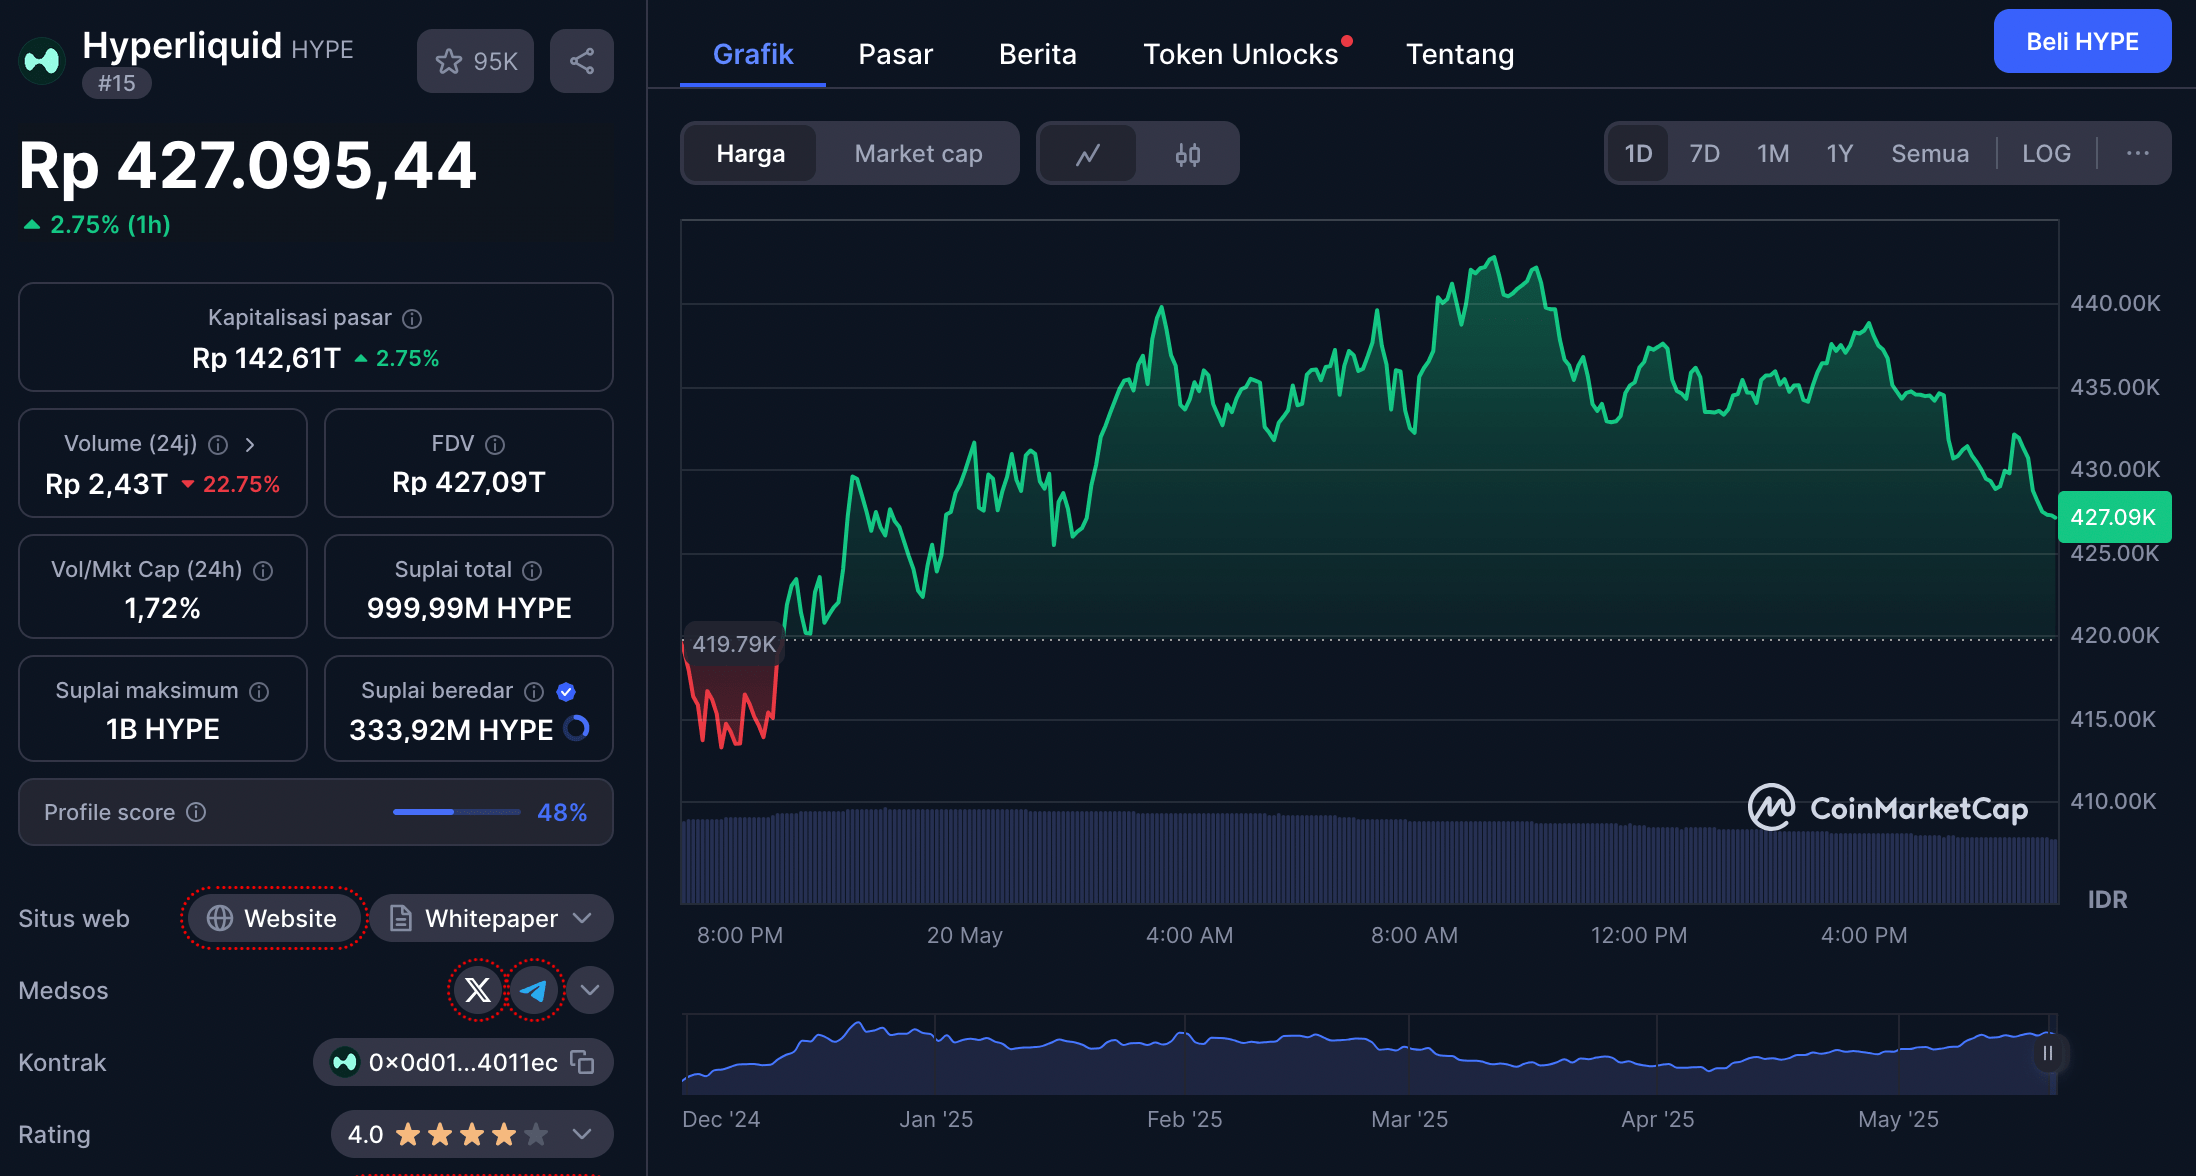This screenshot has width=2196, height=1176.
Task: Expand more social media links chevron
Action: click(x=590, y=990)
